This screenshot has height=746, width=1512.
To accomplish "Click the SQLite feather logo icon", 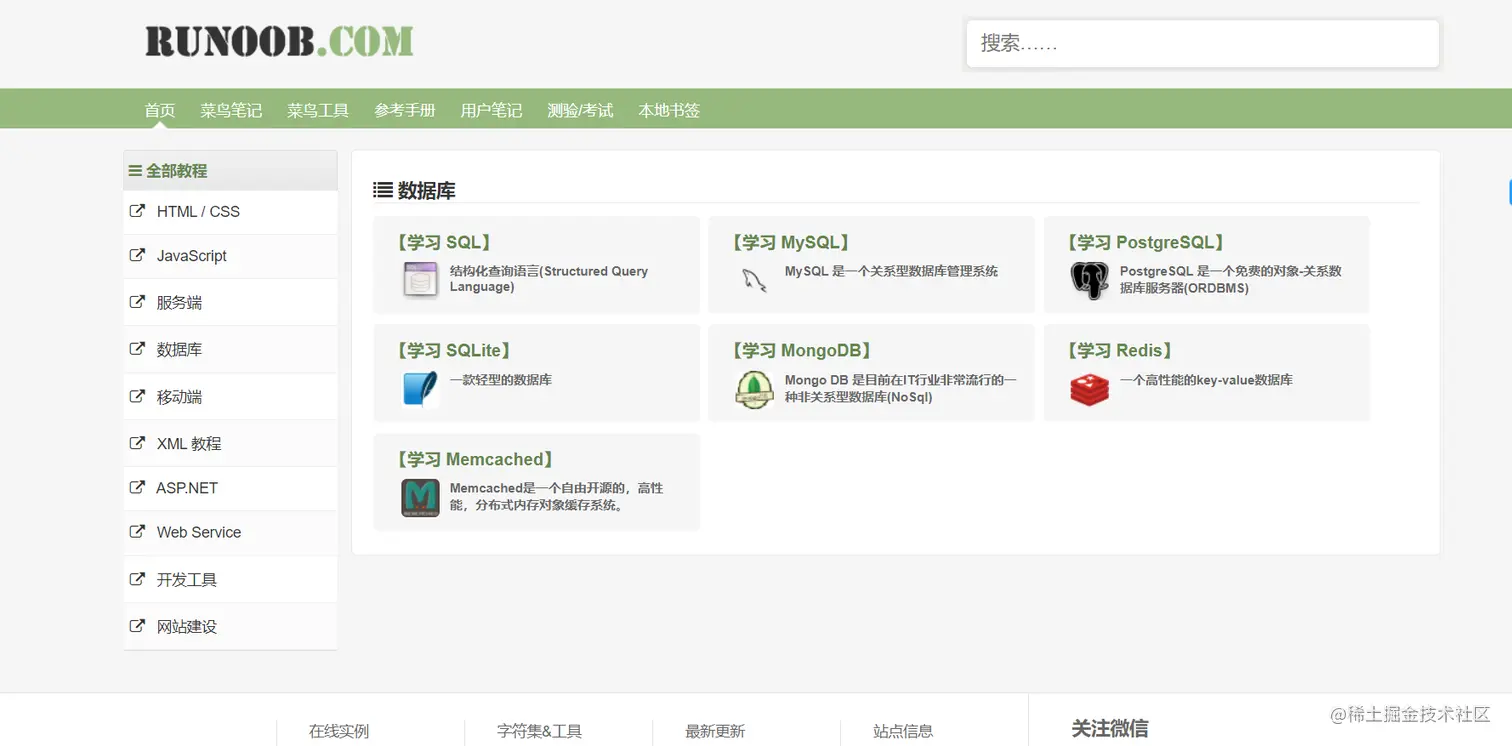I will pyautogui.click(x=420, y=388).
